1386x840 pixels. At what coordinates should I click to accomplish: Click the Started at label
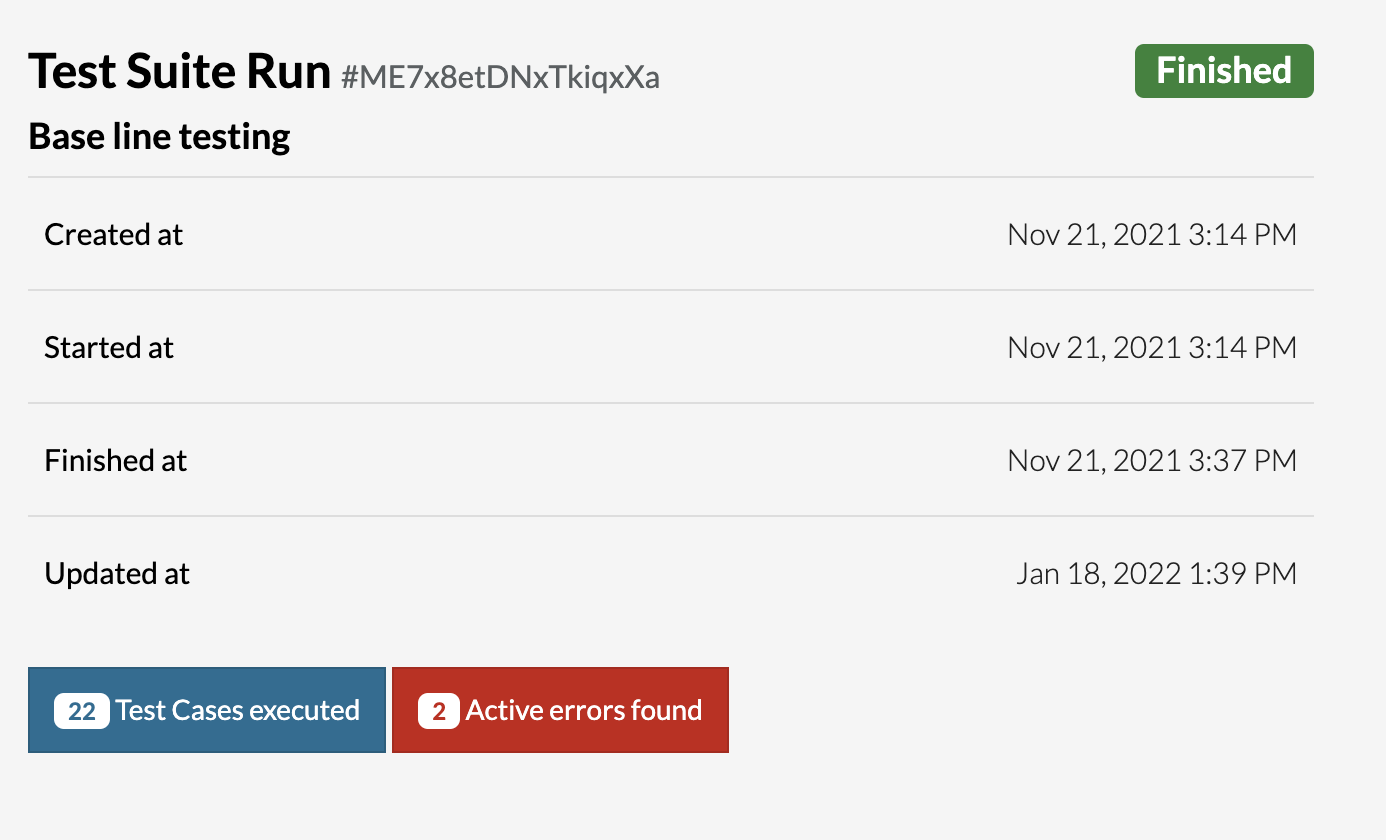pos(109,347)
